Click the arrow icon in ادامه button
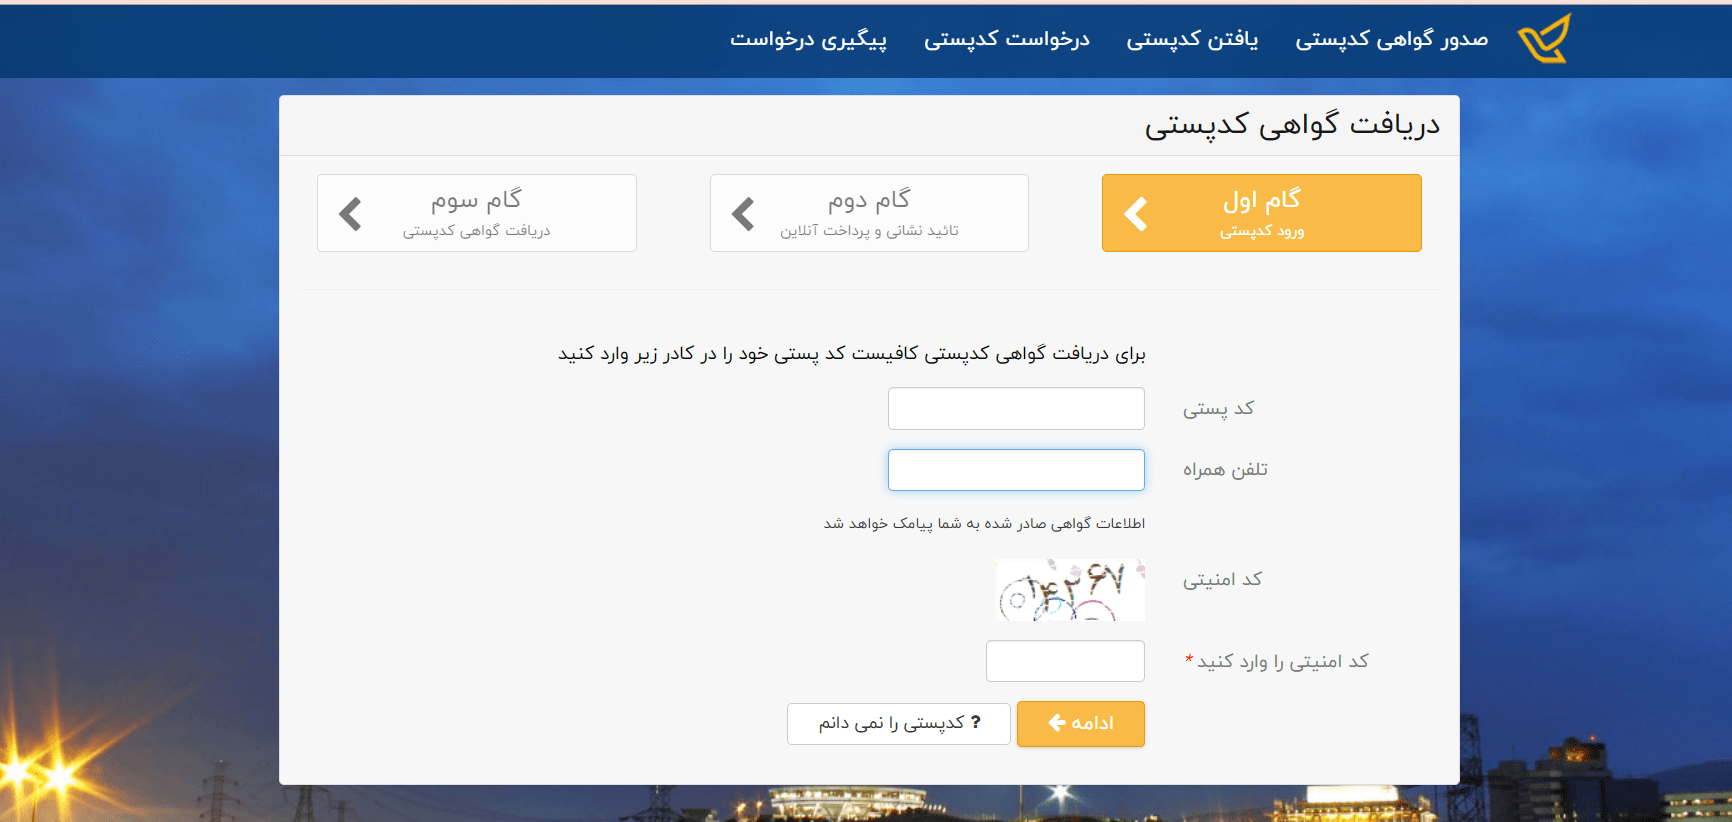 [1057, 723]
